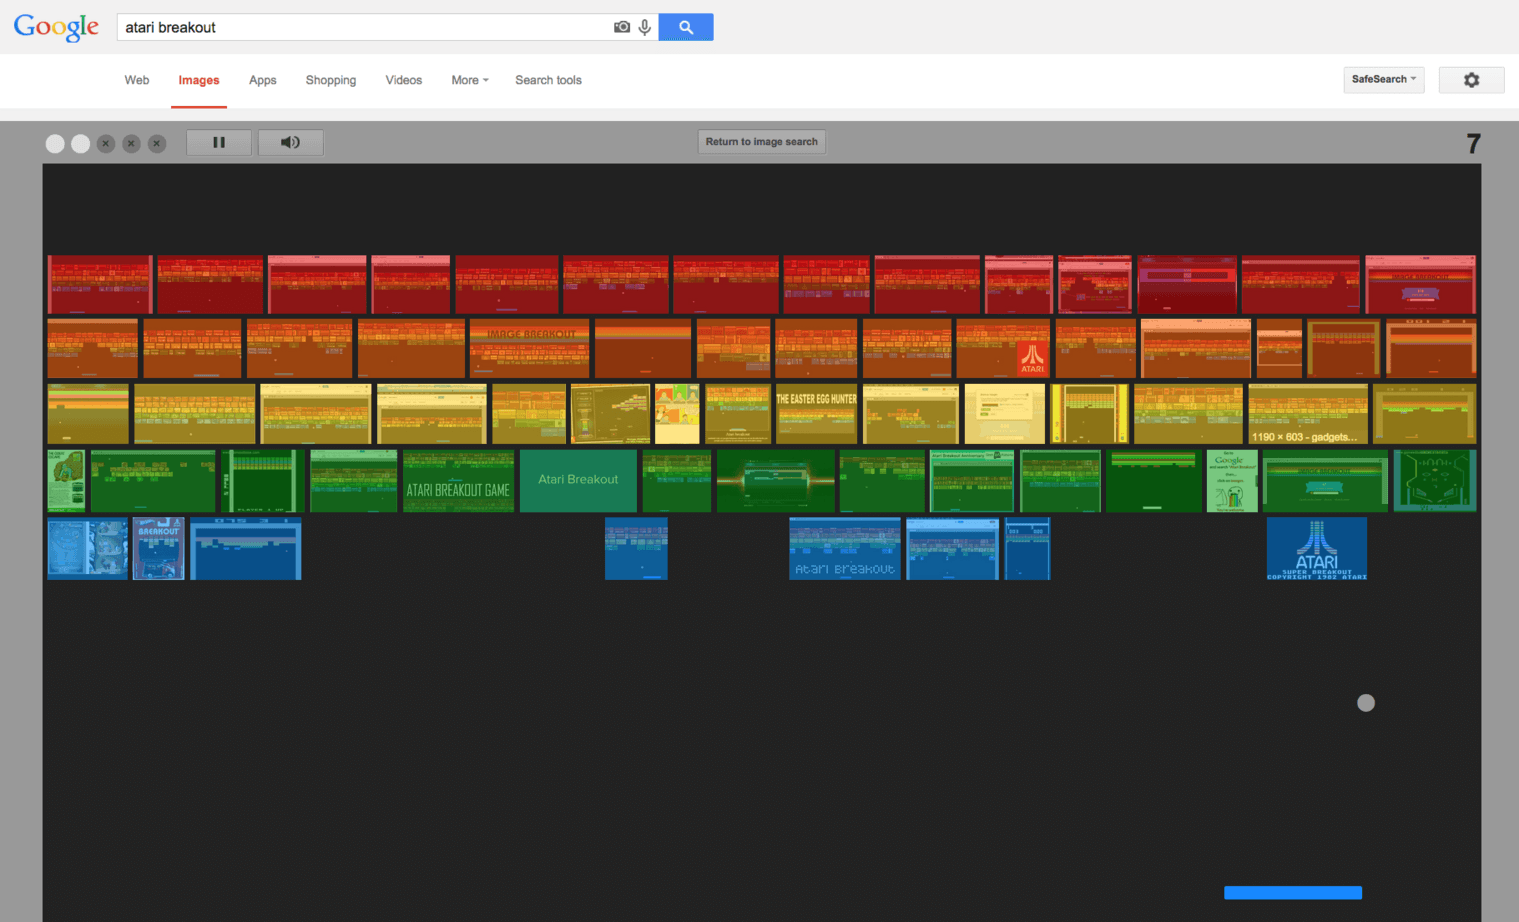Expand the More menu
This screenshot has width=1519, height=922.
point(470,80)
